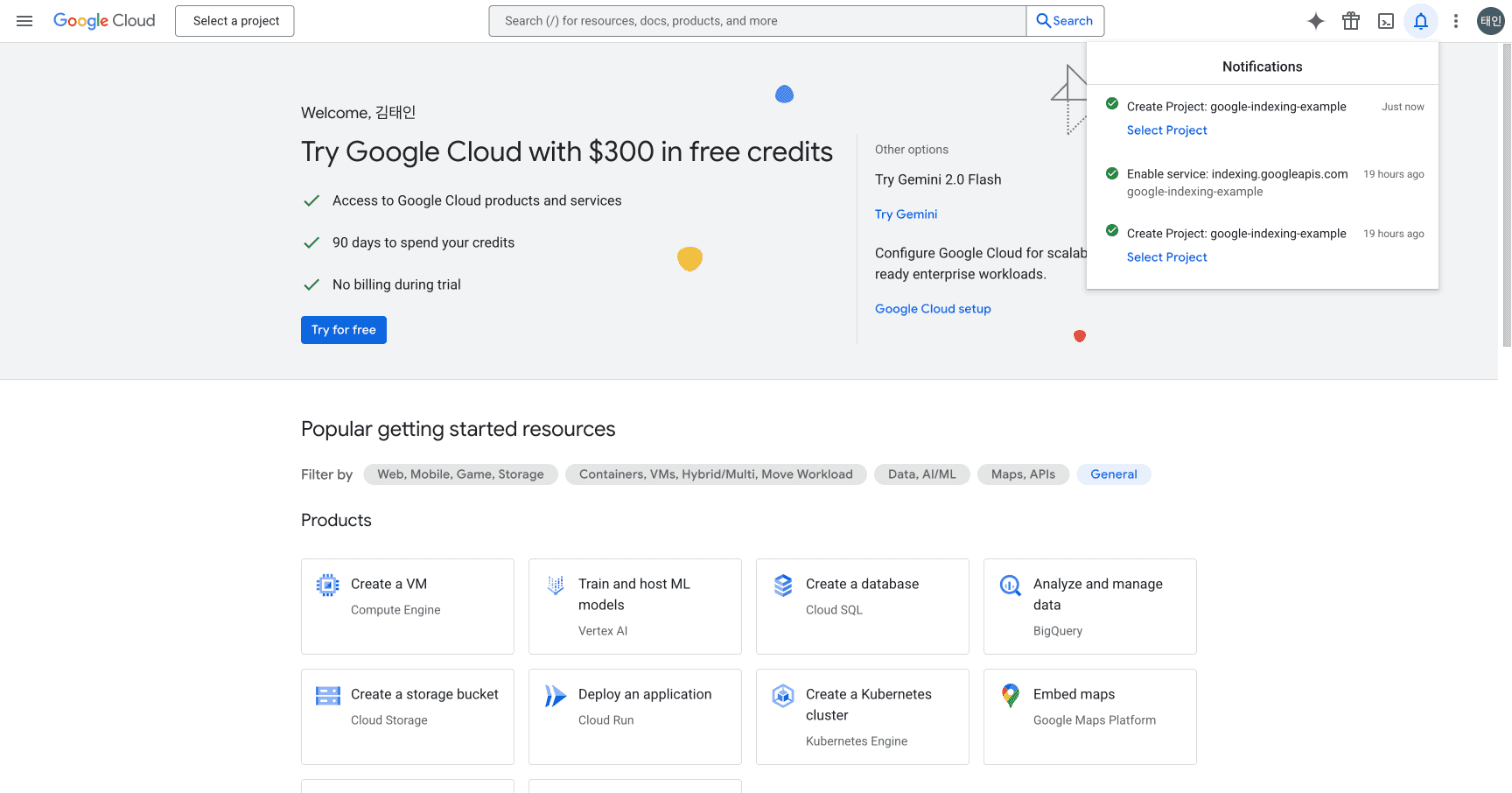Open the three-dot settings menu
This screenshot has height=793, width=1512.
1456,21
